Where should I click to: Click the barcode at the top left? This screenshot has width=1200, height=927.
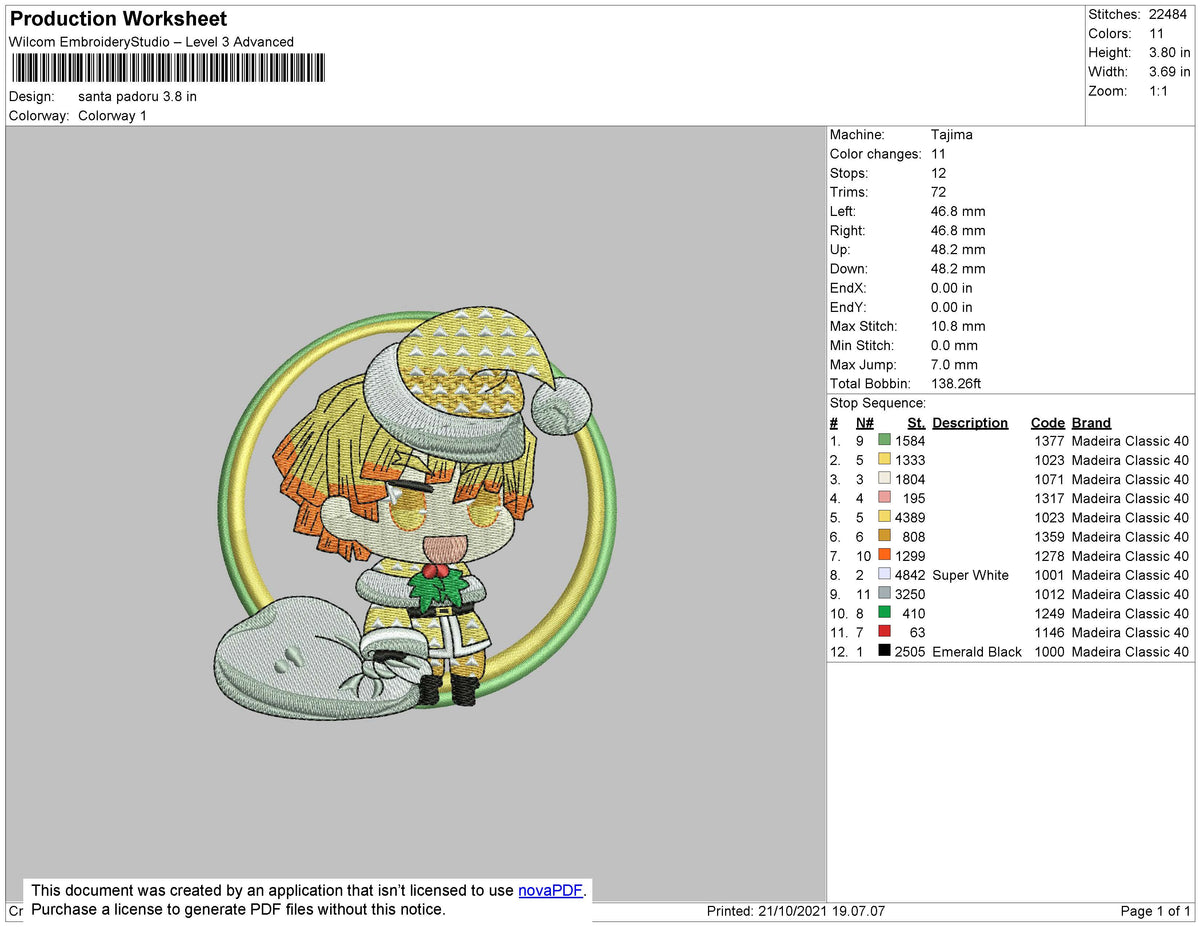tap(167, 69)
